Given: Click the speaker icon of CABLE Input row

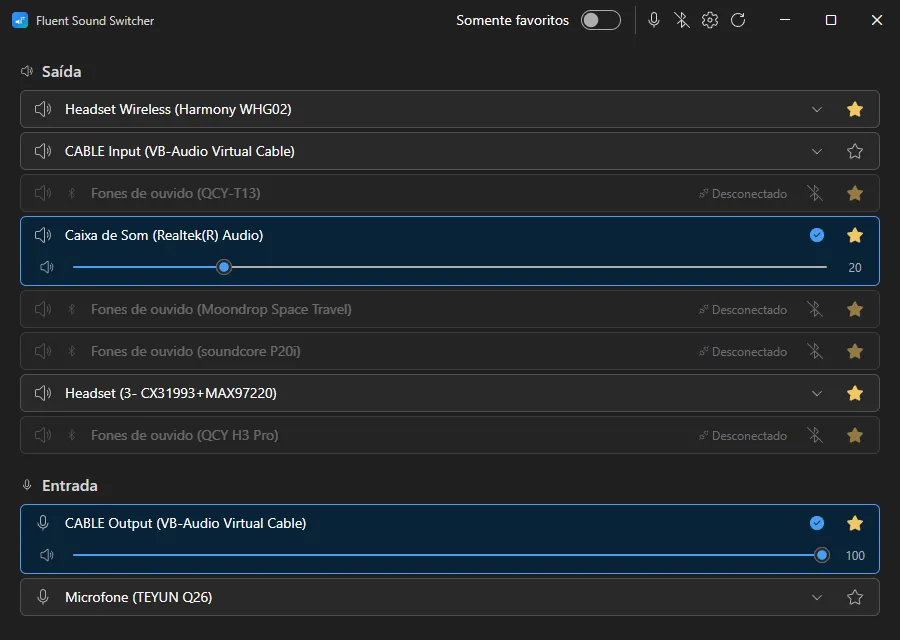Looking at the screenshot, I should point(43,151).
